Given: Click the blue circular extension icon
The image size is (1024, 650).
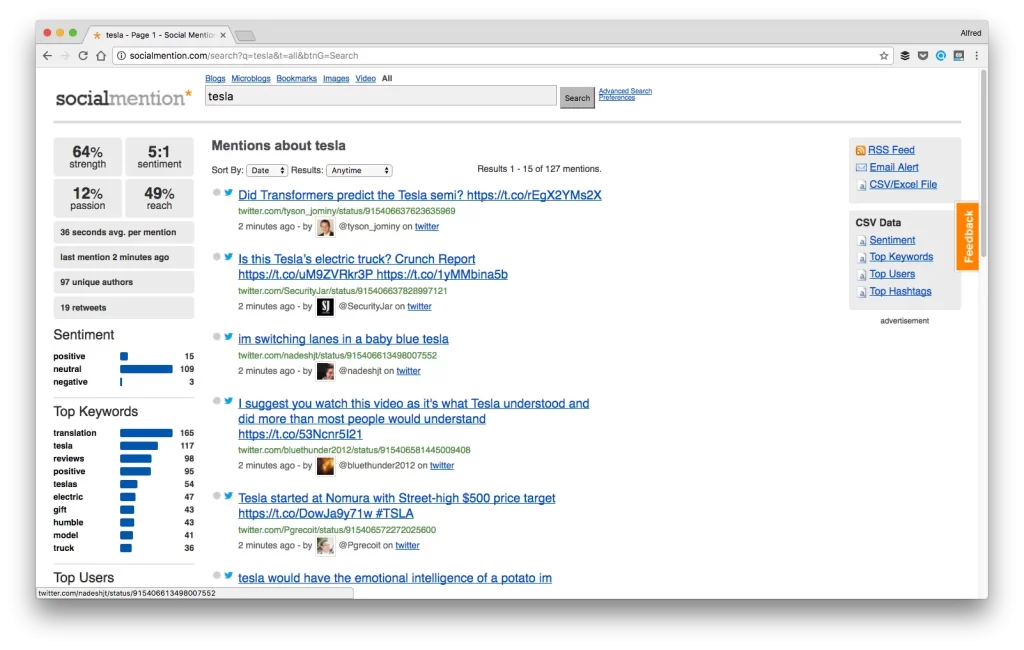Looking at the screenshot, I should [x=940, y=56].
